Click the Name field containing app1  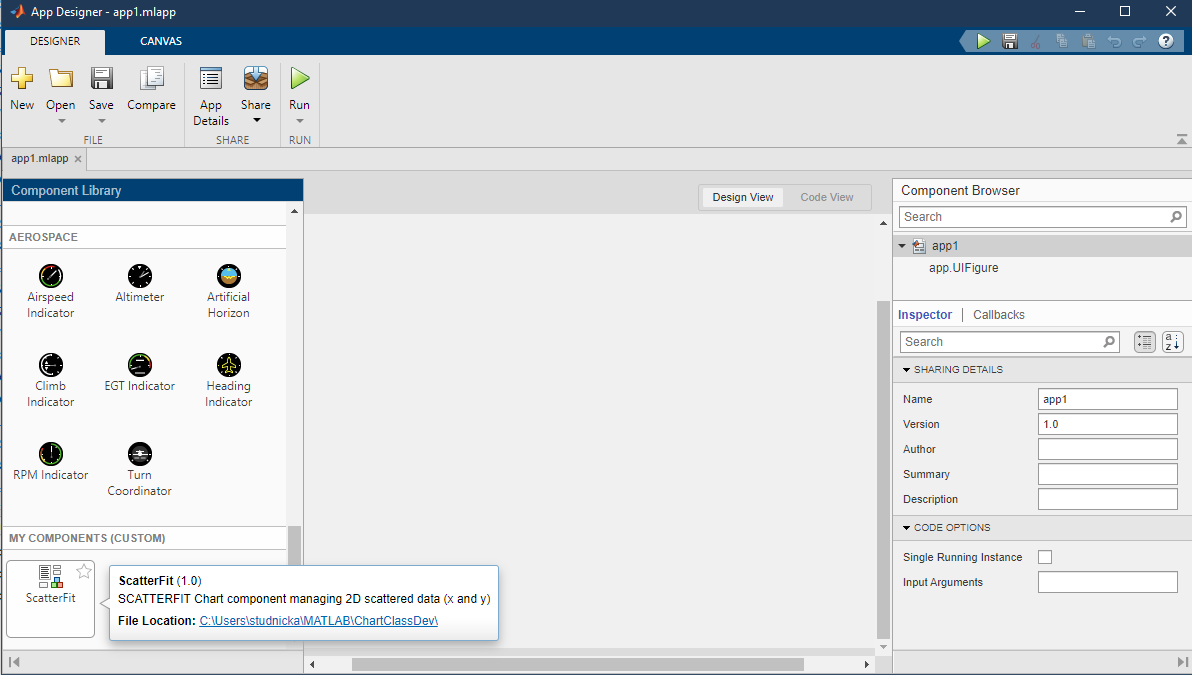click(1108, 399)
